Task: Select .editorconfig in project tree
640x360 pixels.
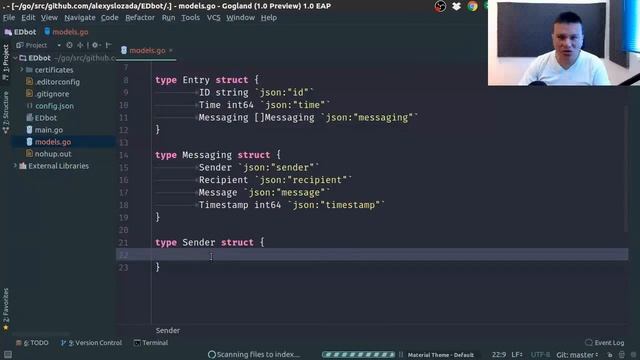Action: 57,82
